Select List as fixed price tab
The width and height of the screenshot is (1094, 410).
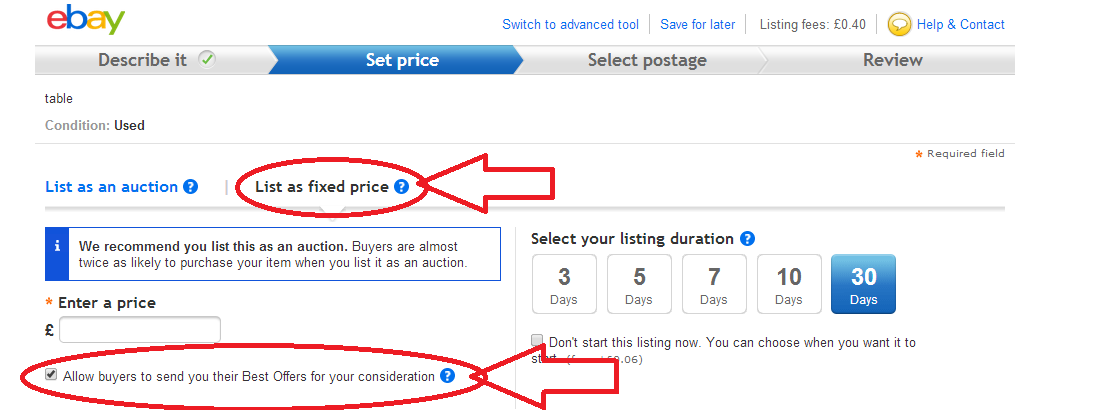click(x=321, y=187)
